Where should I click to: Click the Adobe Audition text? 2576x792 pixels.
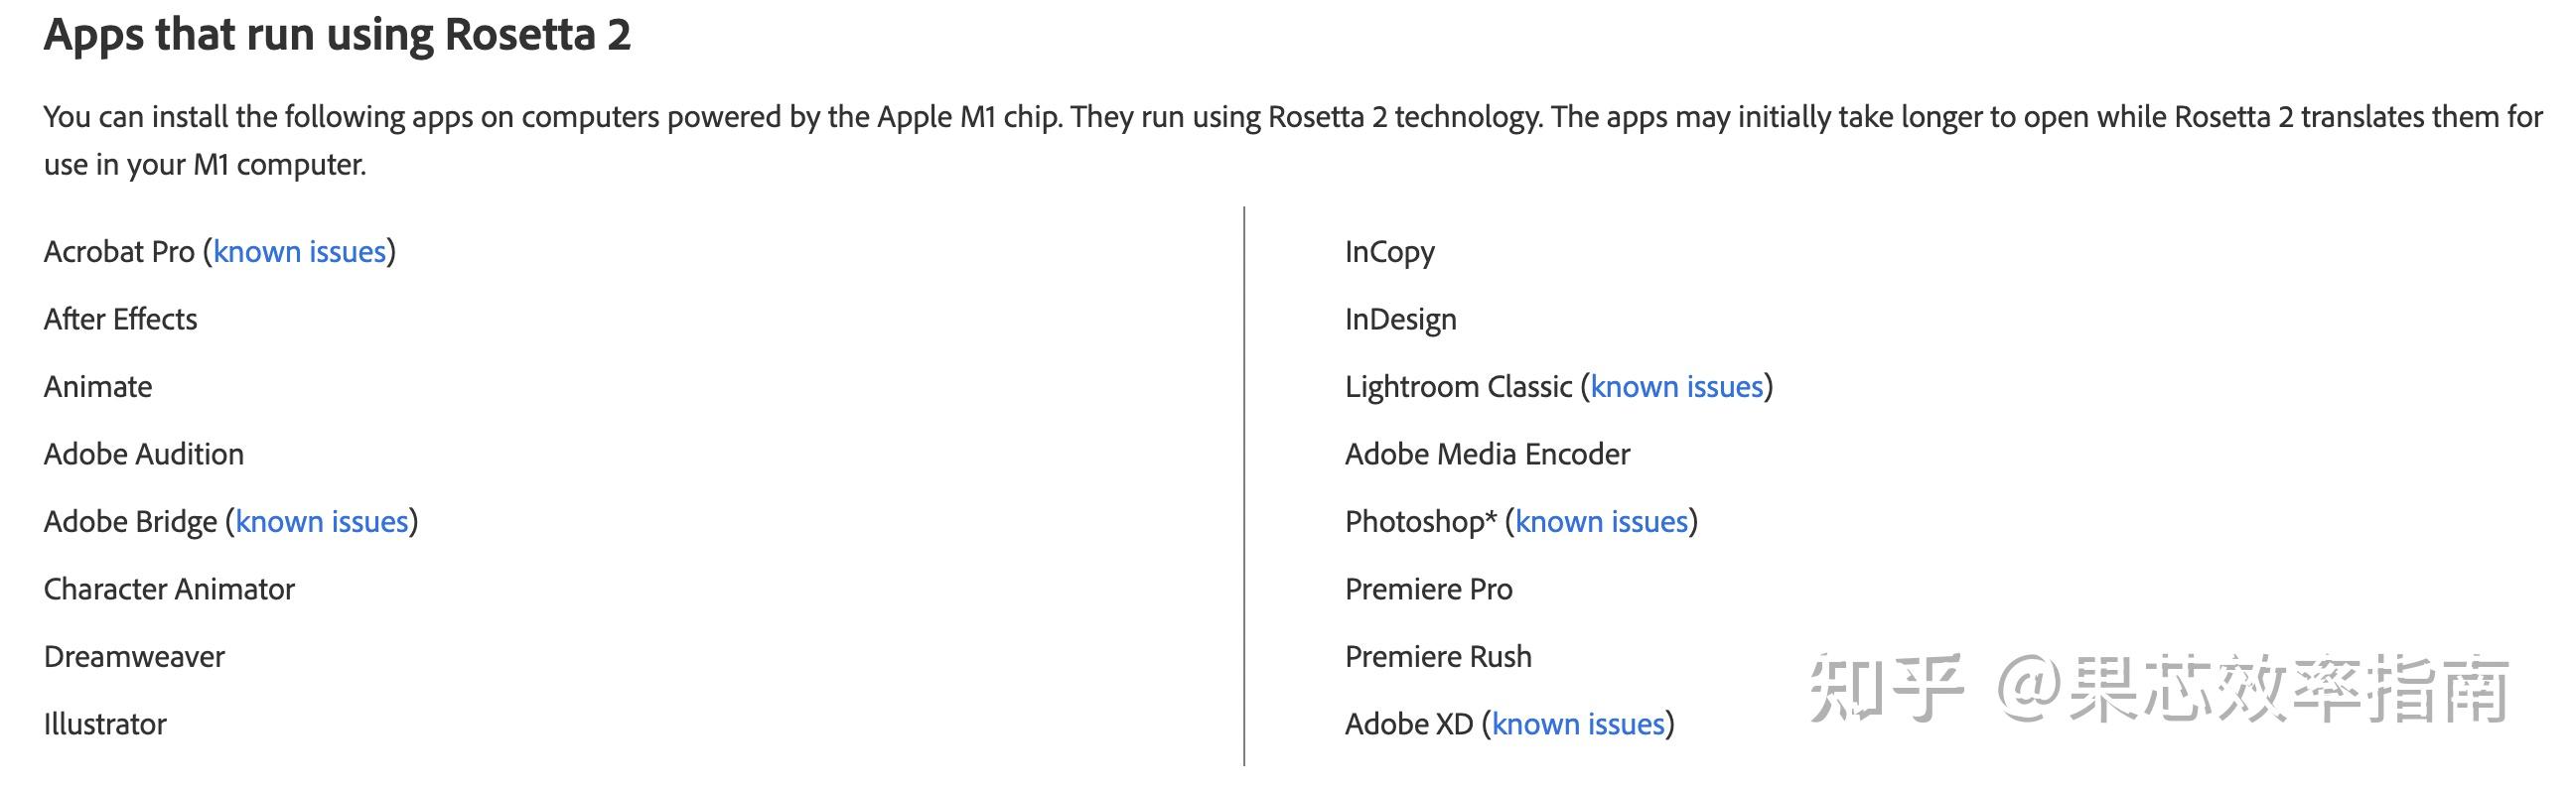tap(143, 454)
